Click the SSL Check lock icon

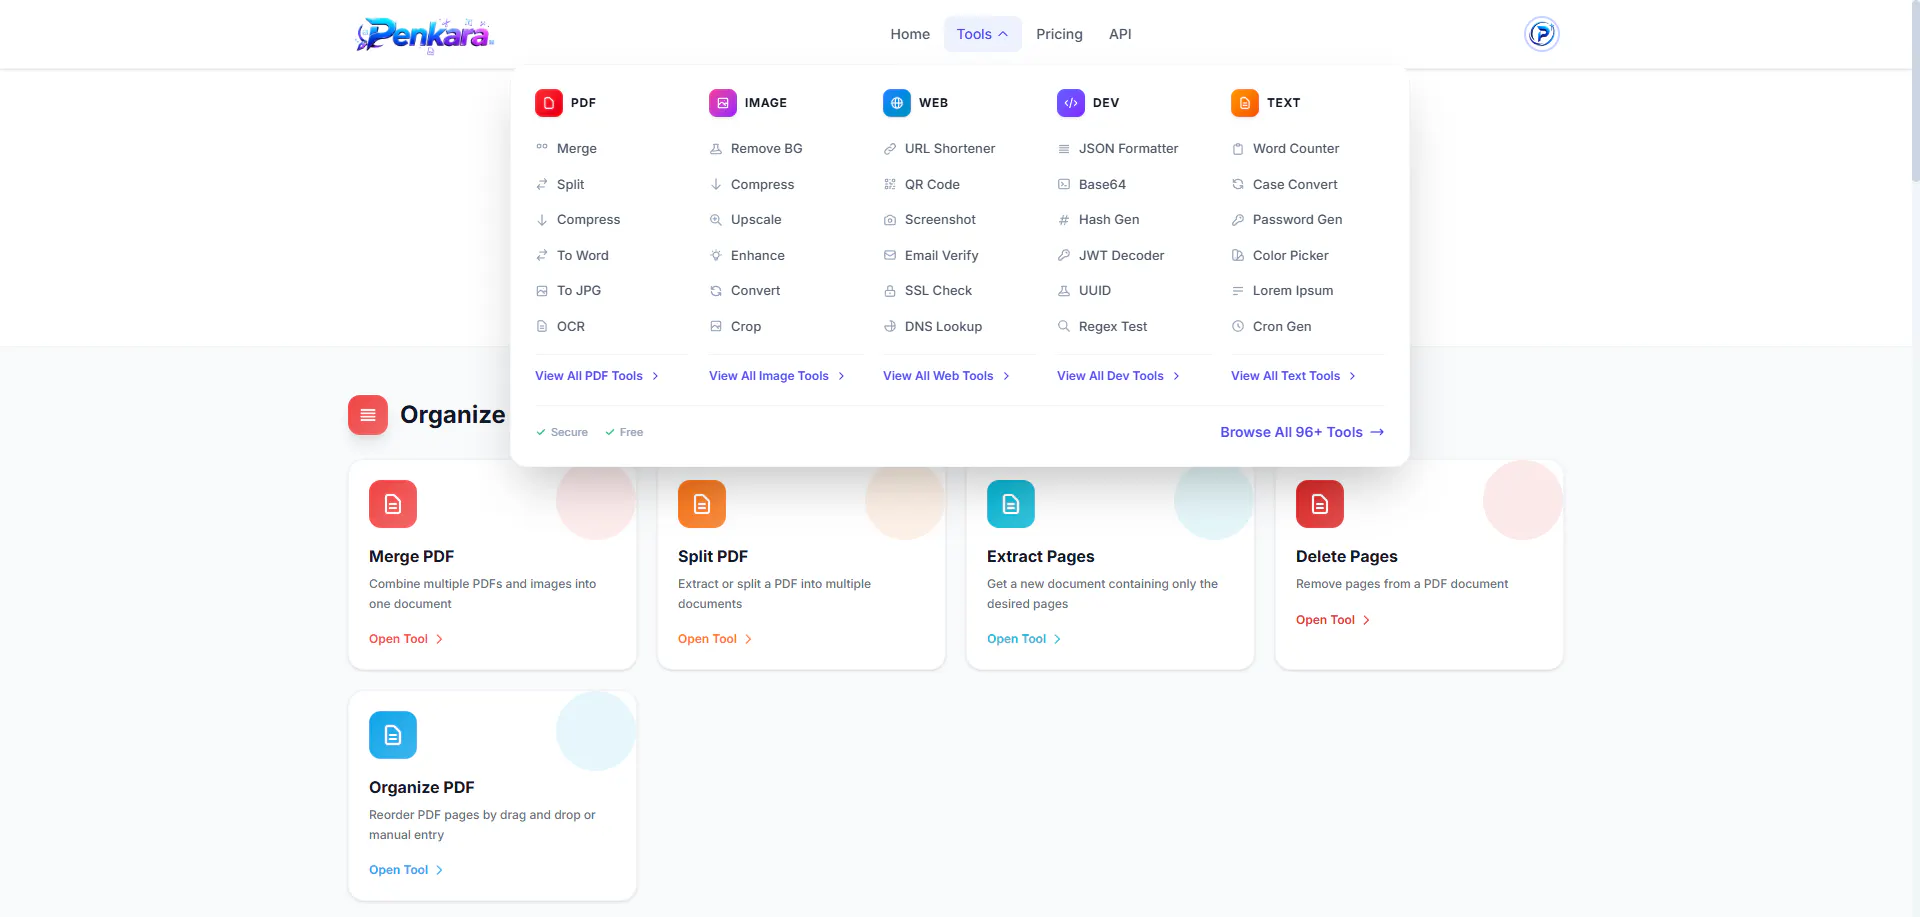(890, 291)
